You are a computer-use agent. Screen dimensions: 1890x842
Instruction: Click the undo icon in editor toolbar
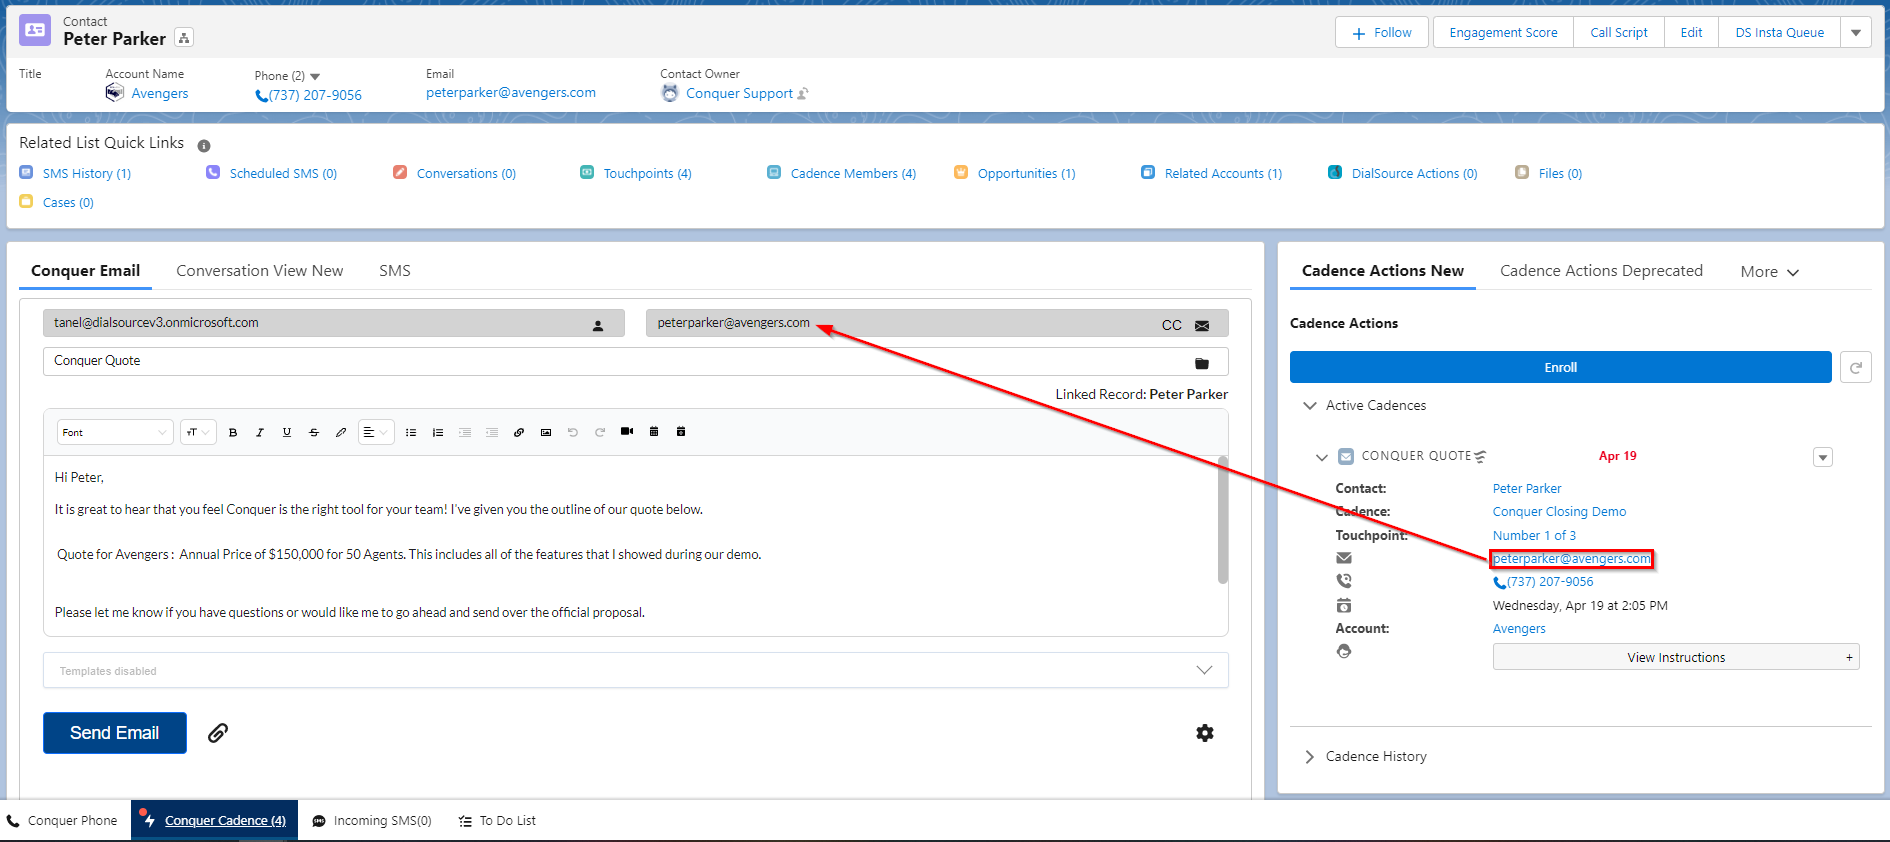point(573,432)
